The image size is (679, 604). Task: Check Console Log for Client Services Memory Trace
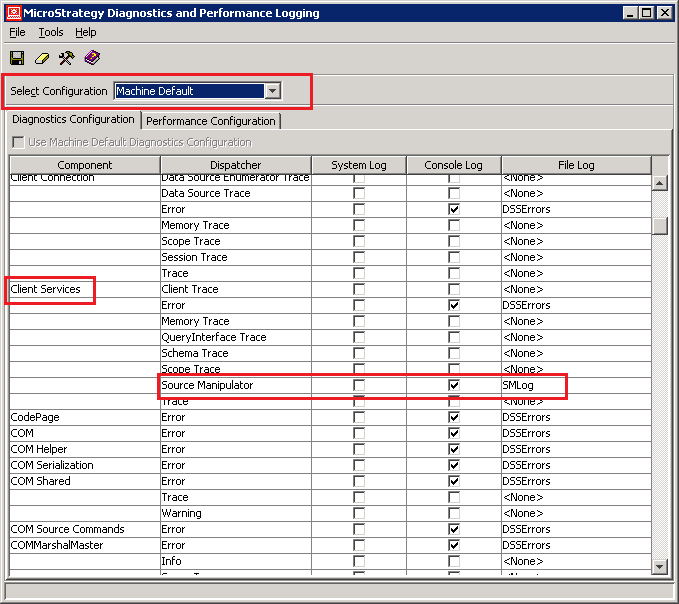[x=454, y=321]
